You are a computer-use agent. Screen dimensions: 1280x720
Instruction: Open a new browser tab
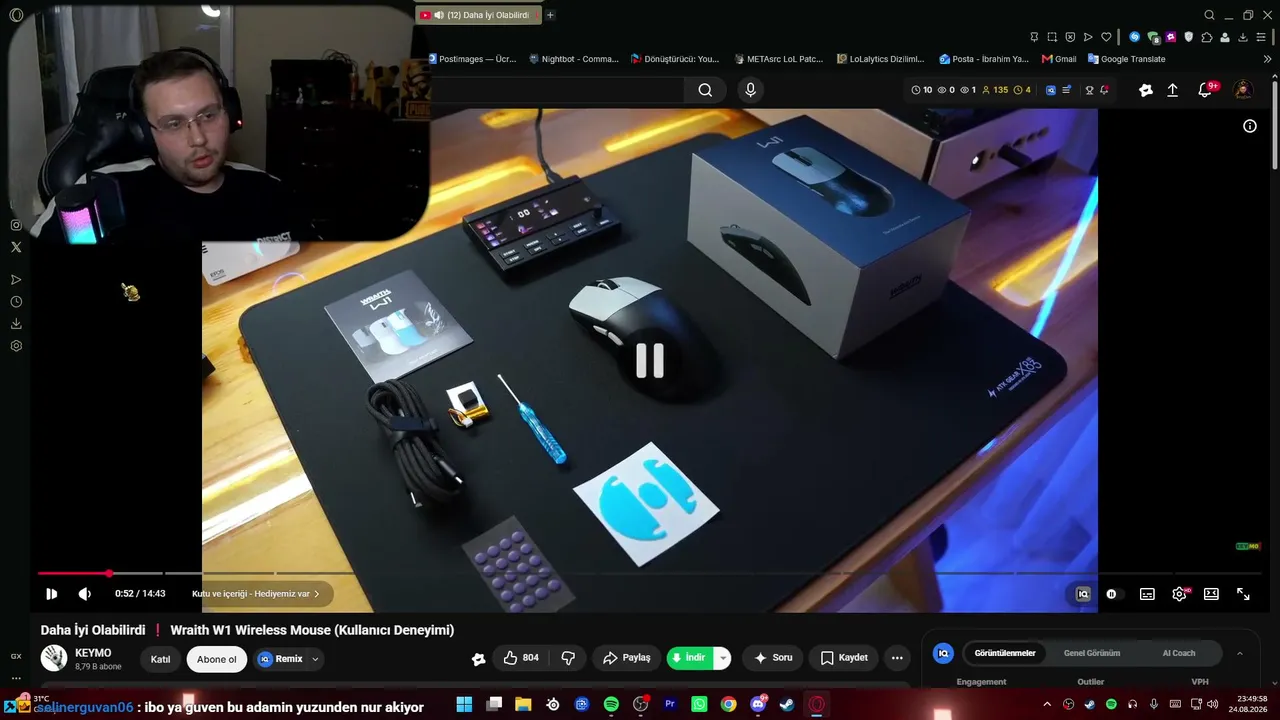(x=550, y=15)
